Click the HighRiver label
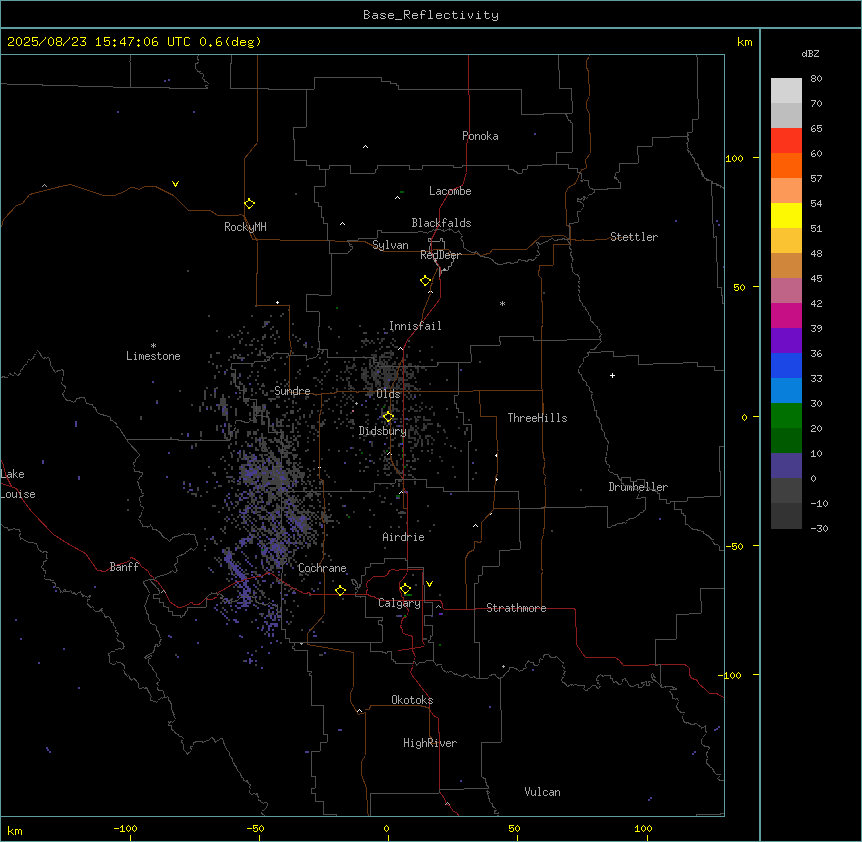Screen dimensions: 862x842 [x=430, y=743]
